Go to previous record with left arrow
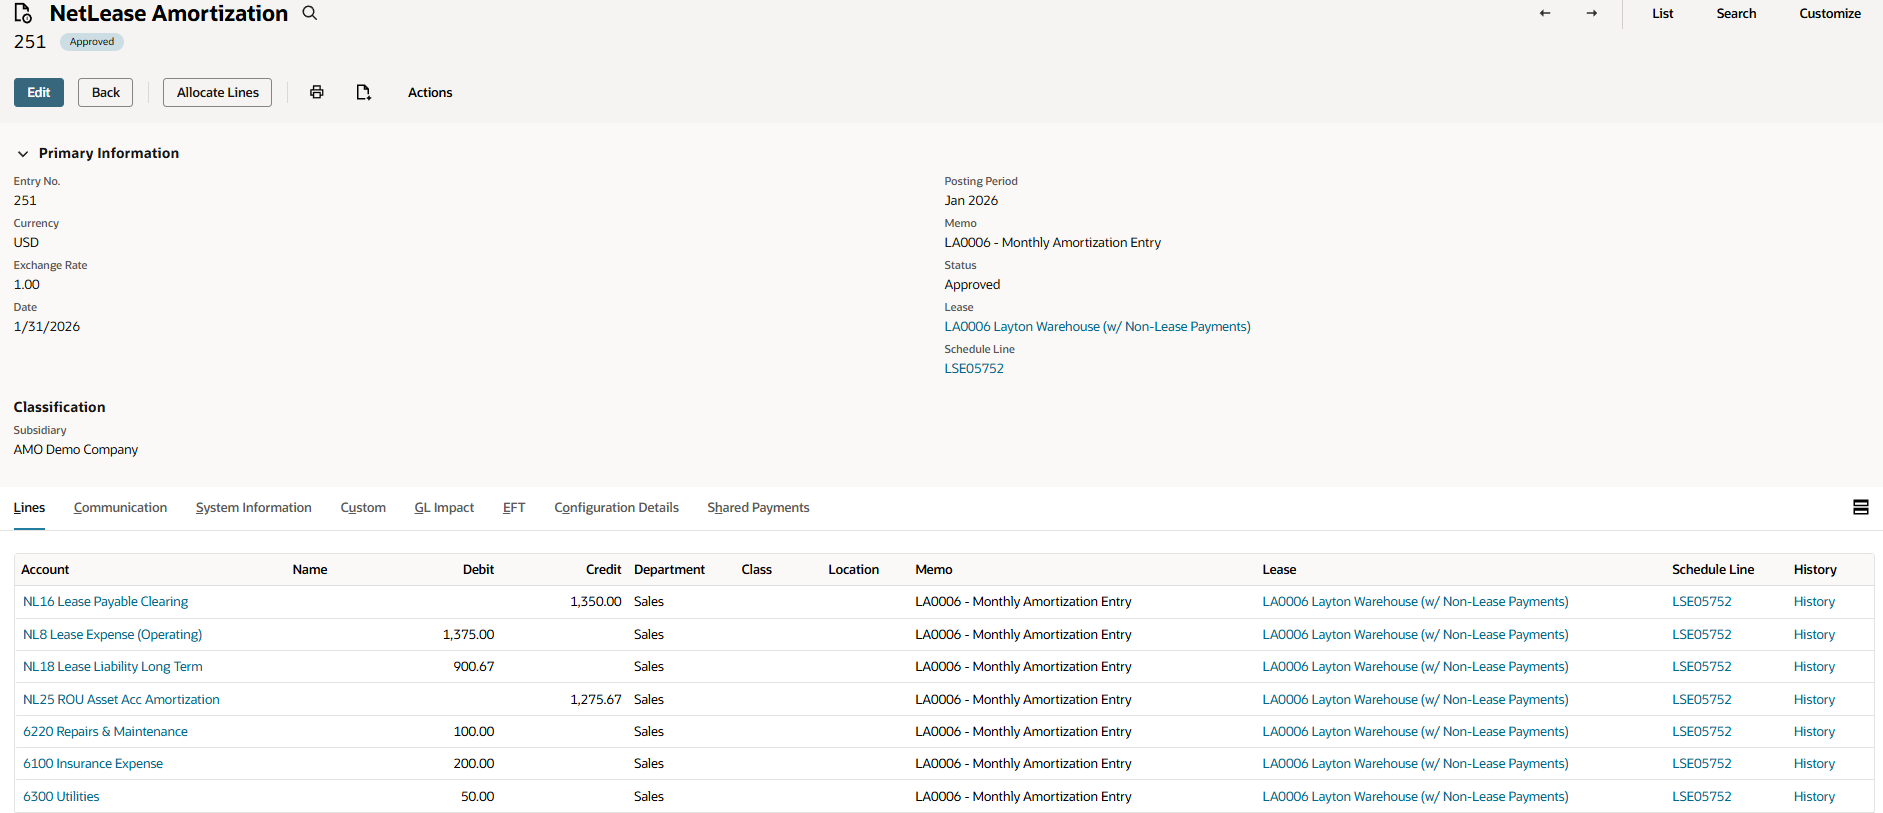Screen dimensions: 1883x813 [x=1545, y=13]
